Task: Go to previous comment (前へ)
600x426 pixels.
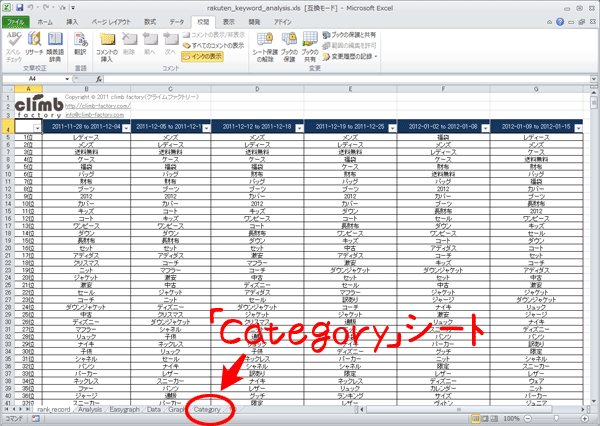Action: pos(150,44)
